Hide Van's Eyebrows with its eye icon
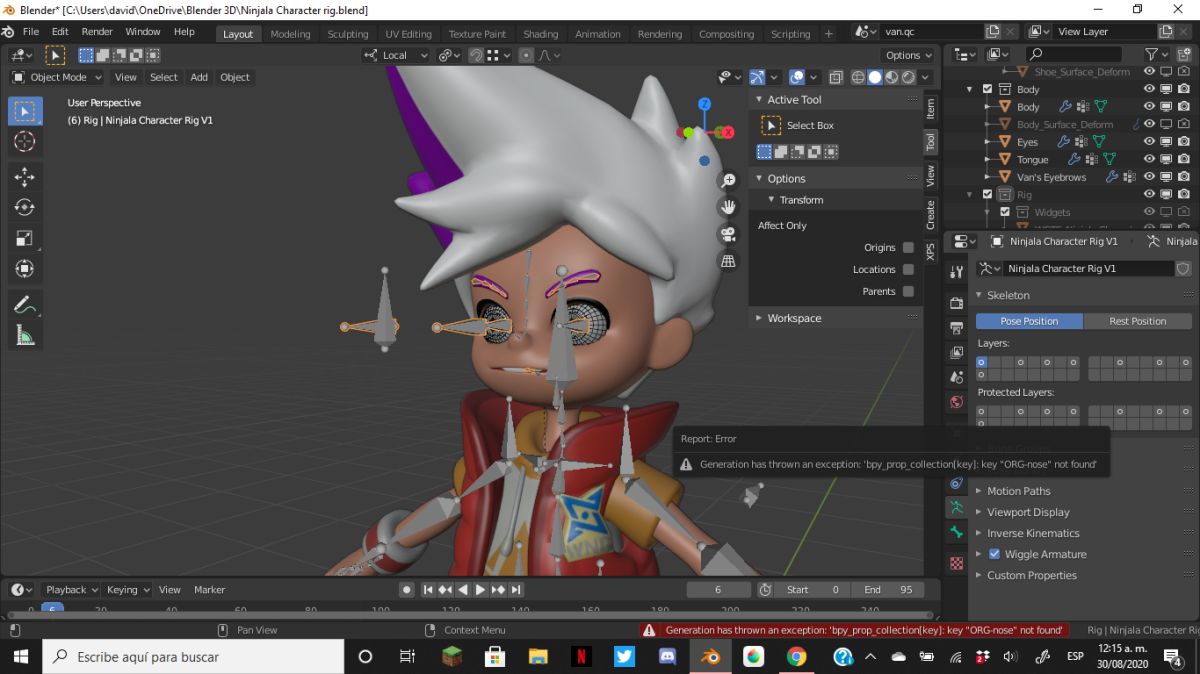The image size is (1200, 674). coord(1150,177)
